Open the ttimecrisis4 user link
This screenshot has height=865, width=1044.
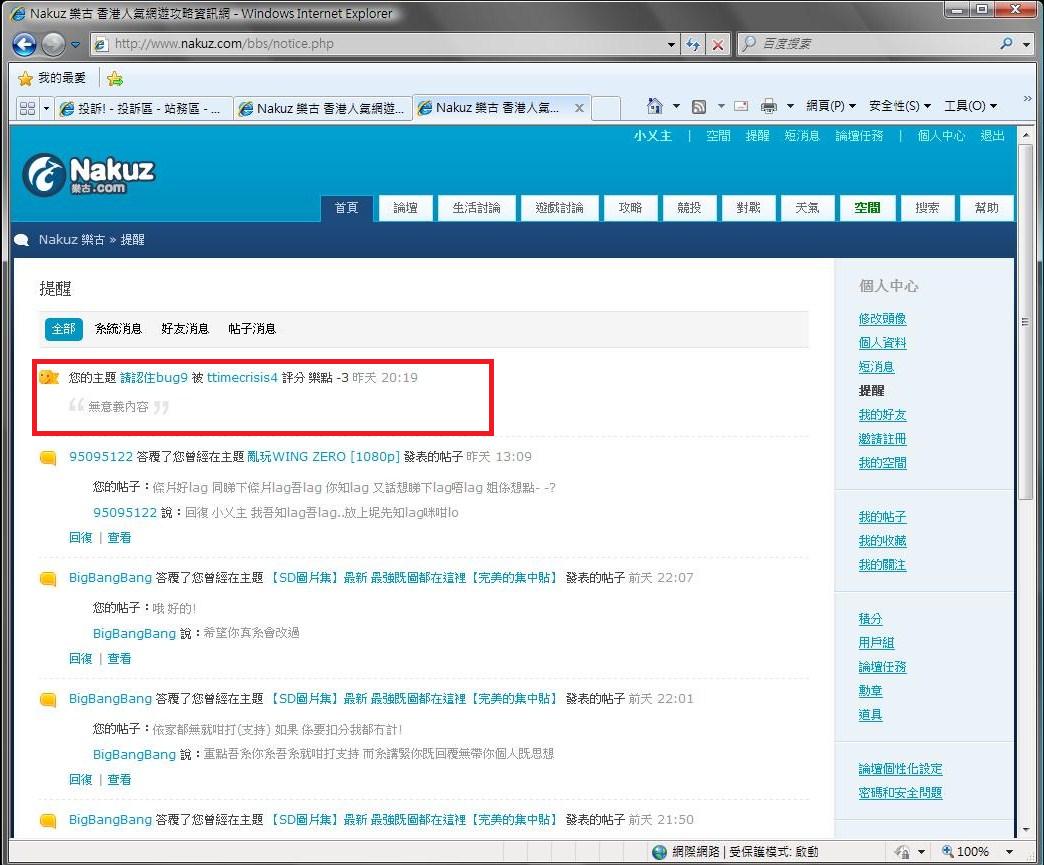242,378
